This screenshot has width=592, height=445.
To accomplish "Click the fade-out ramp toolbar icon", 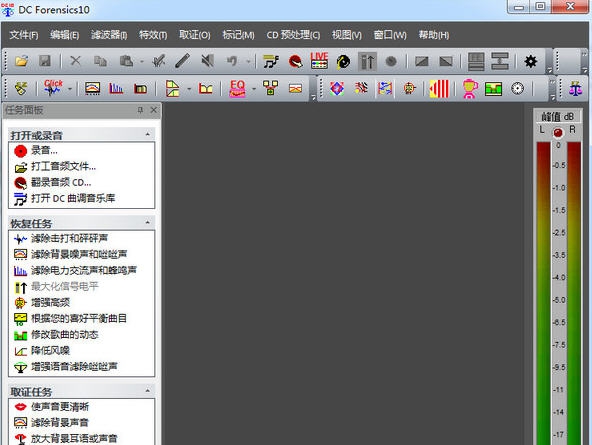I will [x=446, y=61].
